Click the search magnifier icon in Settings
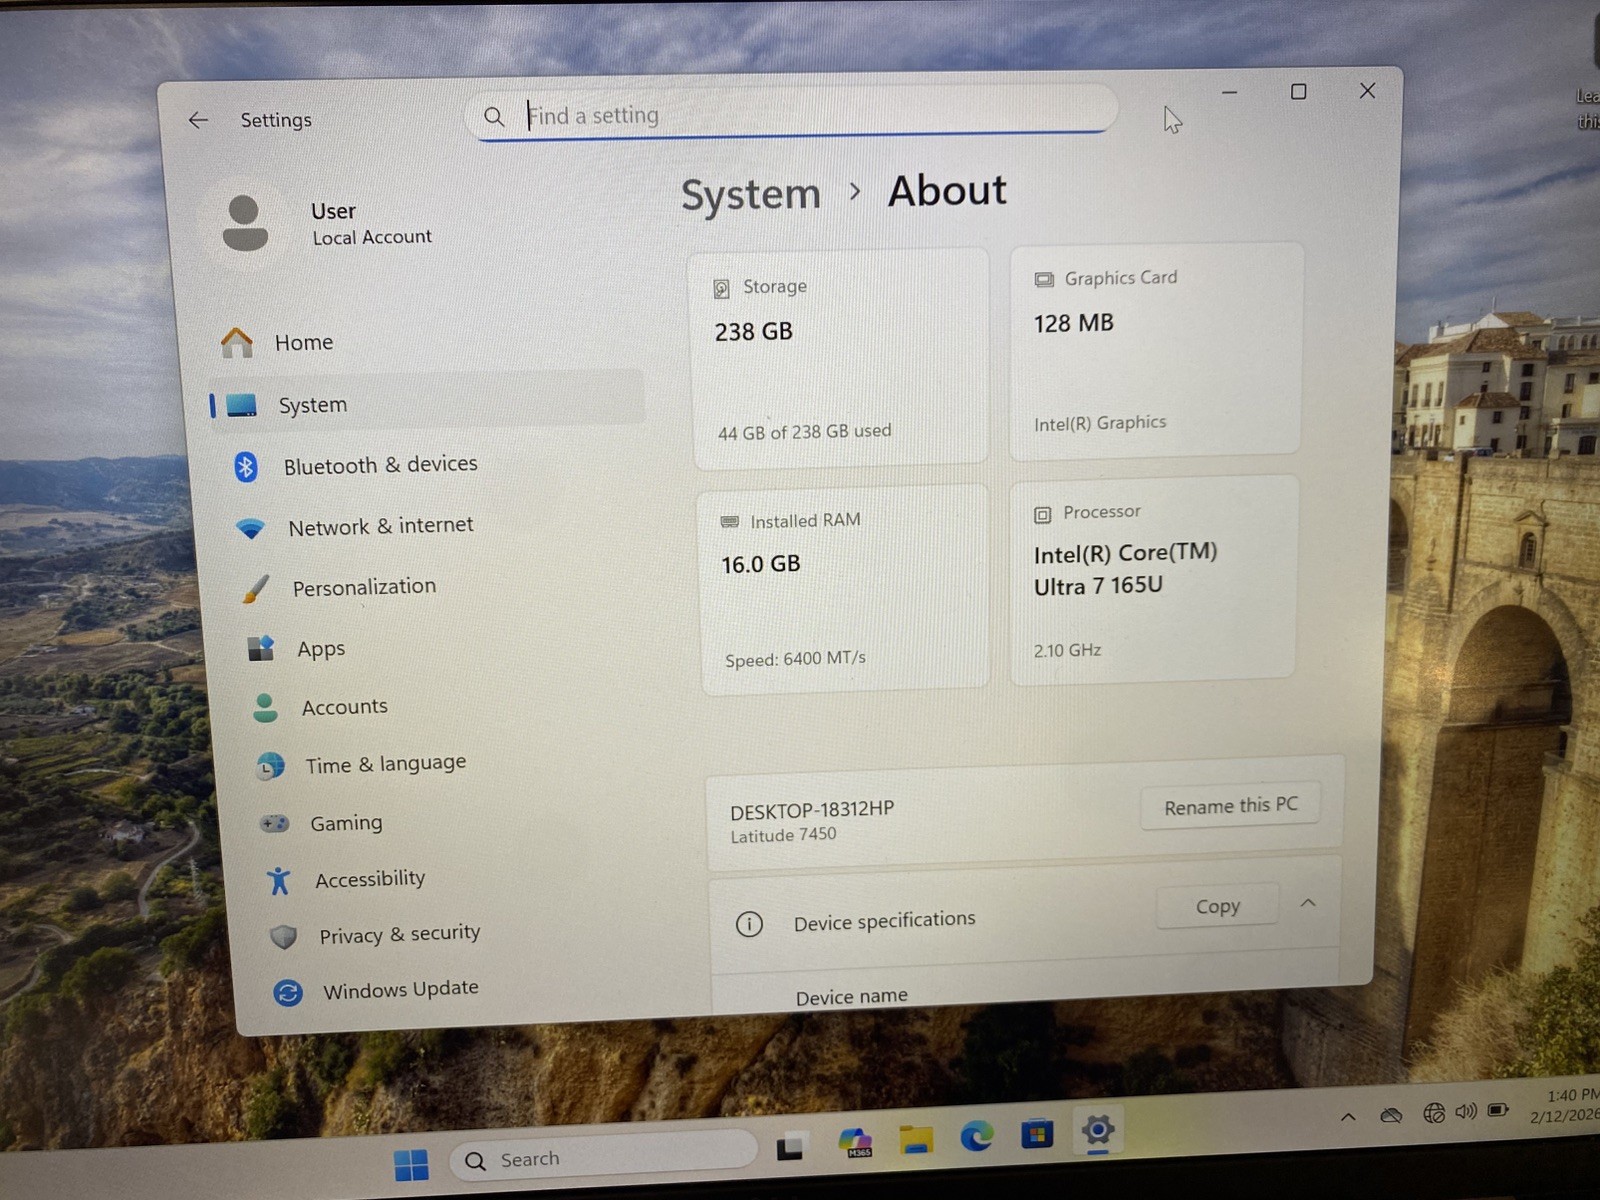 tap(494, 116)
